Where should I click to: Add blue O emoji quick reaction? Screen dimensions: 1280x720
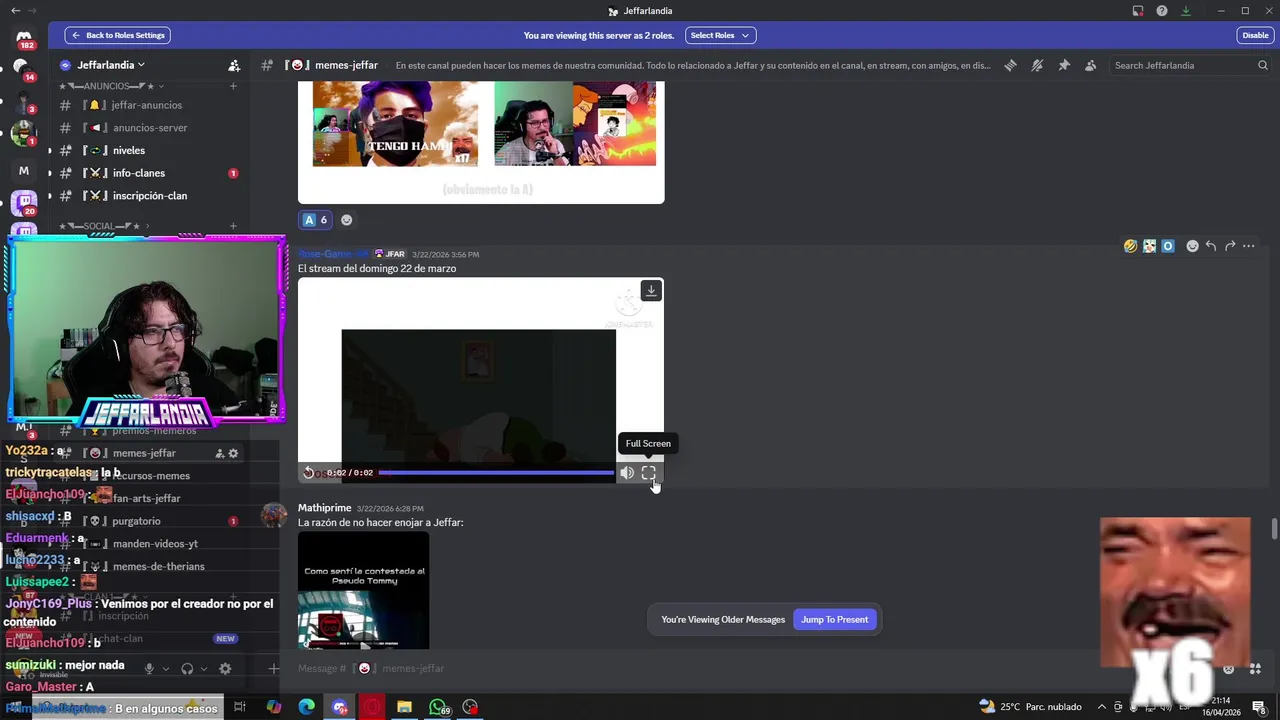click(1167, 246)
